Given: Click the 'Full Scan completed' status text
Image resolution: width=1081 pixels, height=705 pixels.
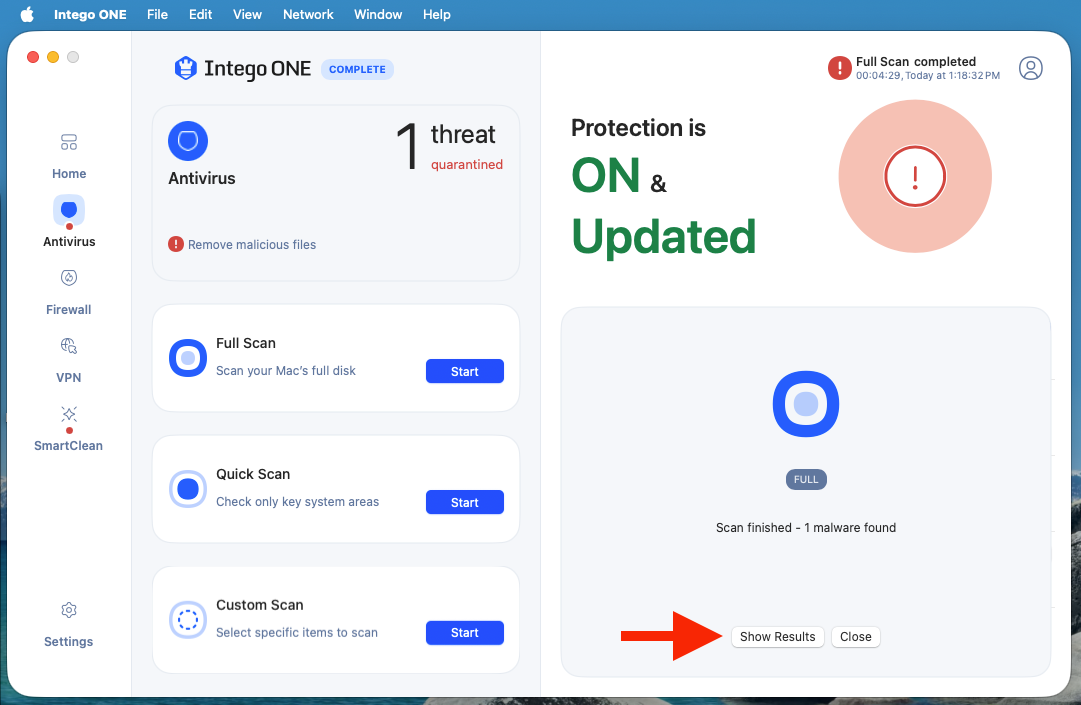Looking at the screenshot, I should point(916,61).
